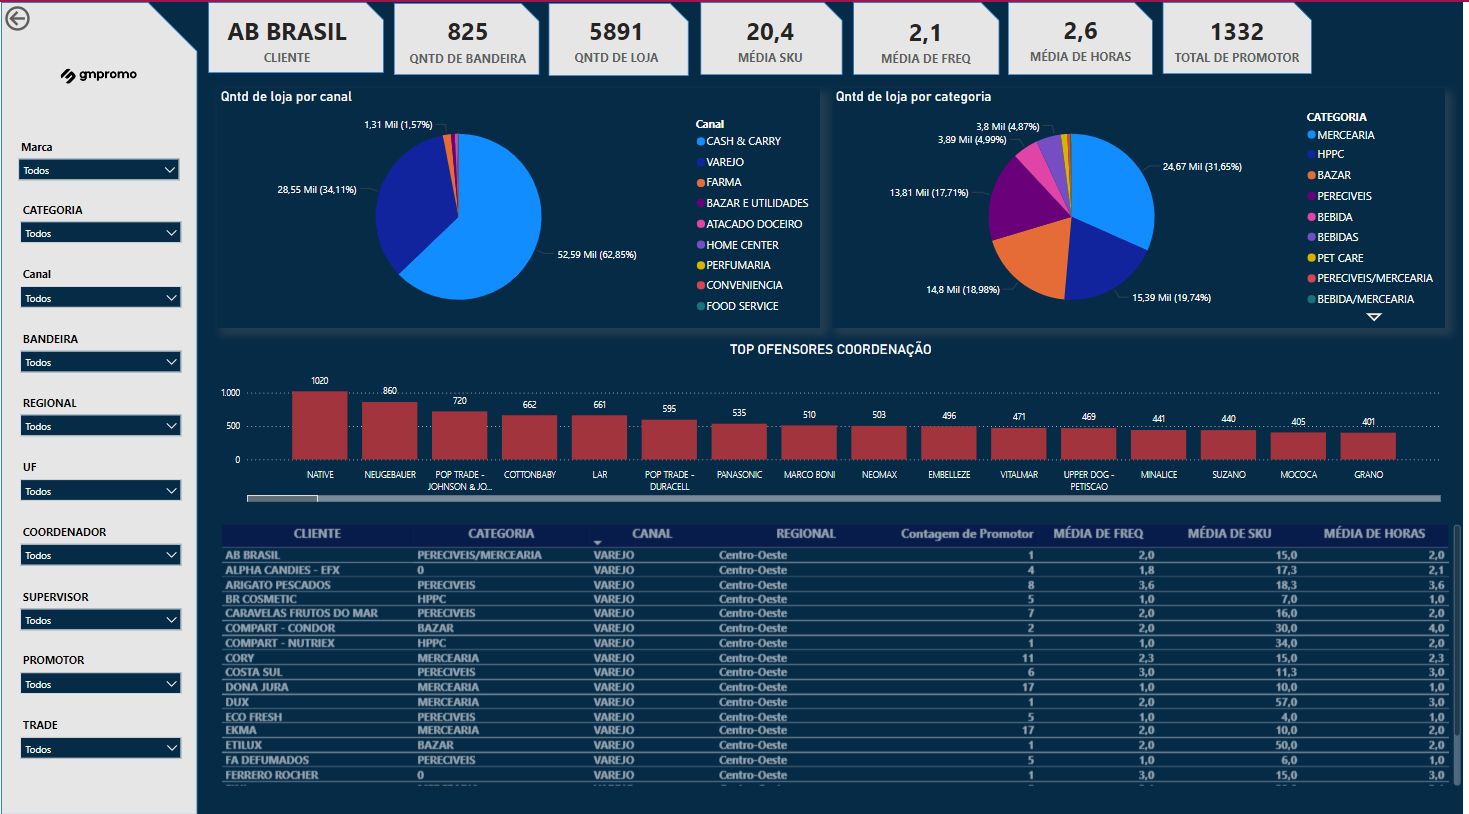Image resolution: width=1469 pixels, height=814 pixels.
Task: Click the bar chart horizontal scrollbar handle
Action: tap(282, 498)
